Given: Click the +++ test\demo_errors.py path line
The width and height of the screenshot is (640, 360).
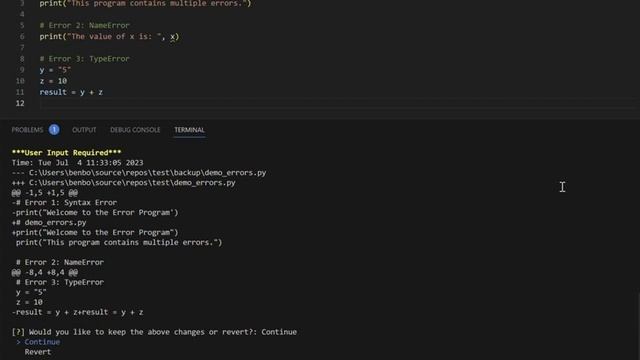Looking at the screenshot, I should tap(124, 182).
